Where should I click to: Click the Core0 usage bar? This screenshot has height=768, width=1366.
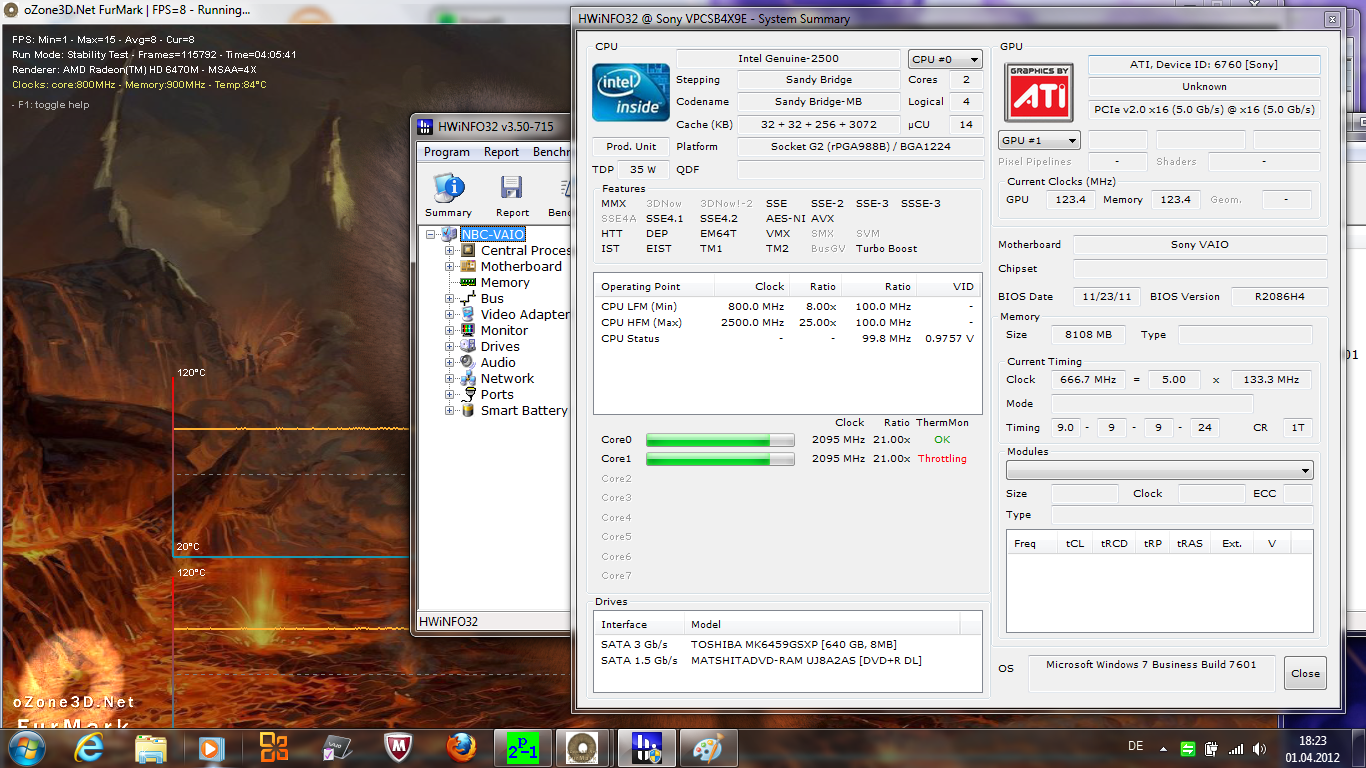click(x=720, y=440)
